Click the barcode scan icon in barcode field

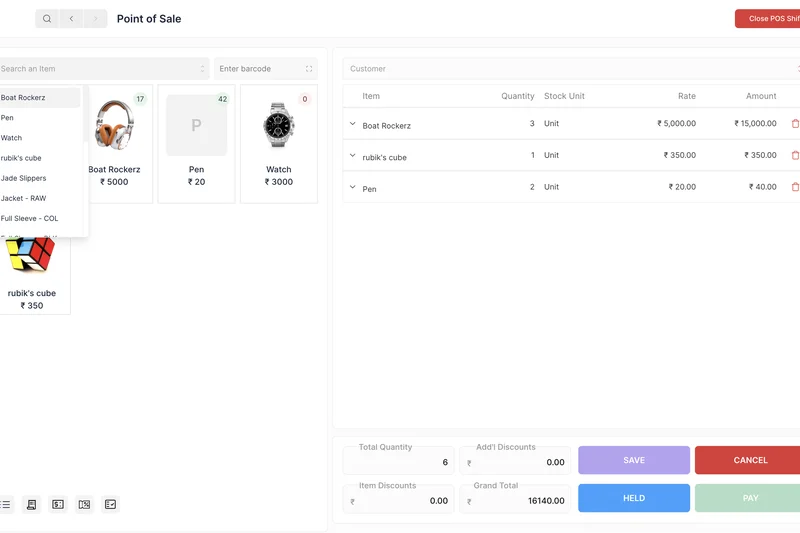[x=308, y=69]
